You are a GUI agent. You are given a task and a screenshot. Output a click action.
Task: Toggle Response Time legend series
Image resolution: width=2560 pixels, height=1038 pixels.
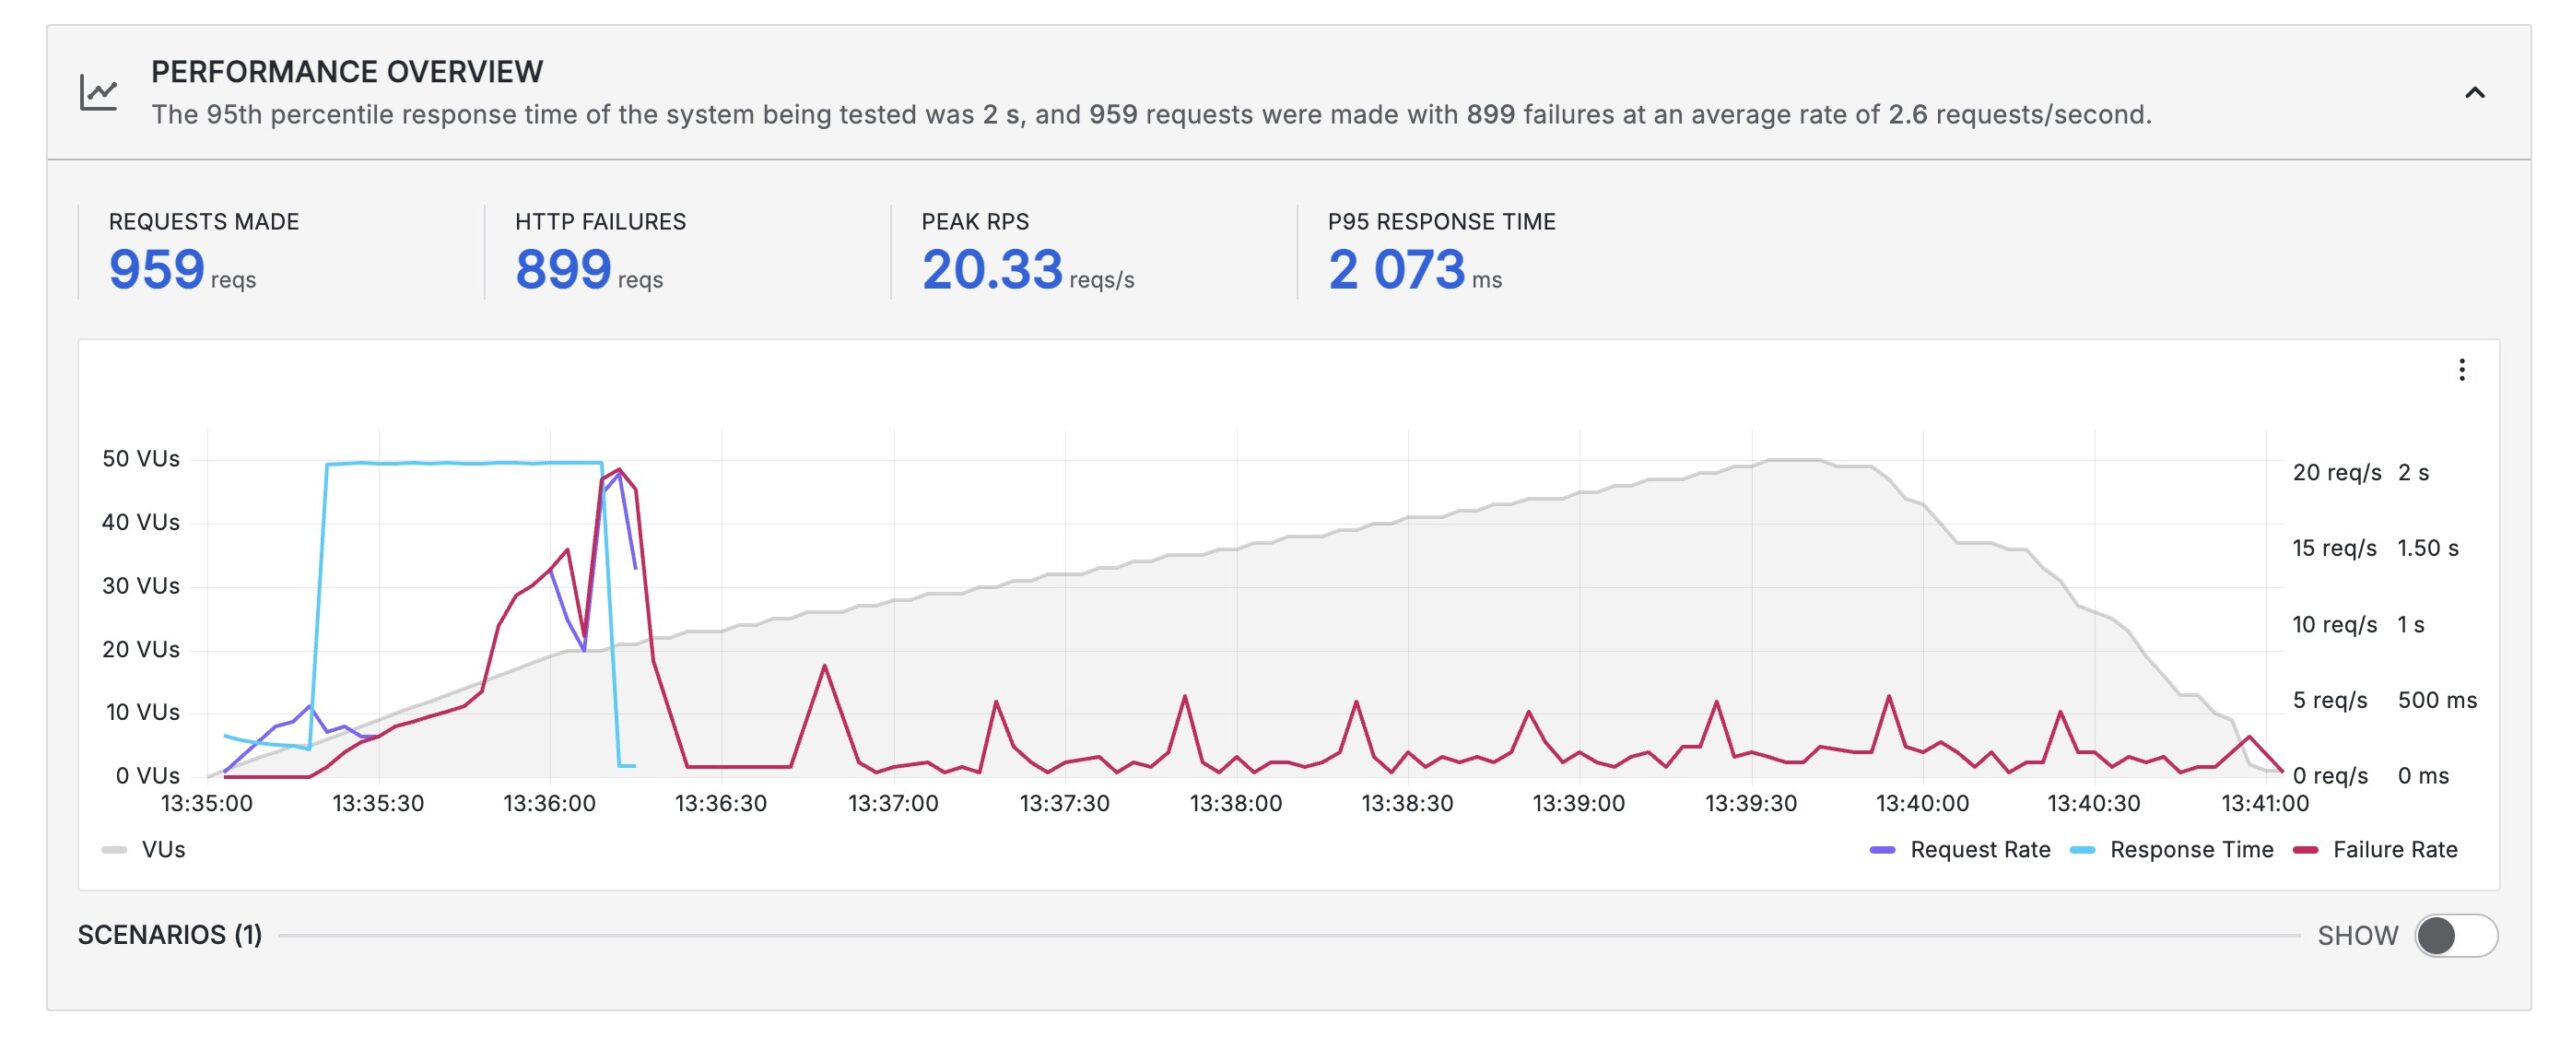[2191, 850]
